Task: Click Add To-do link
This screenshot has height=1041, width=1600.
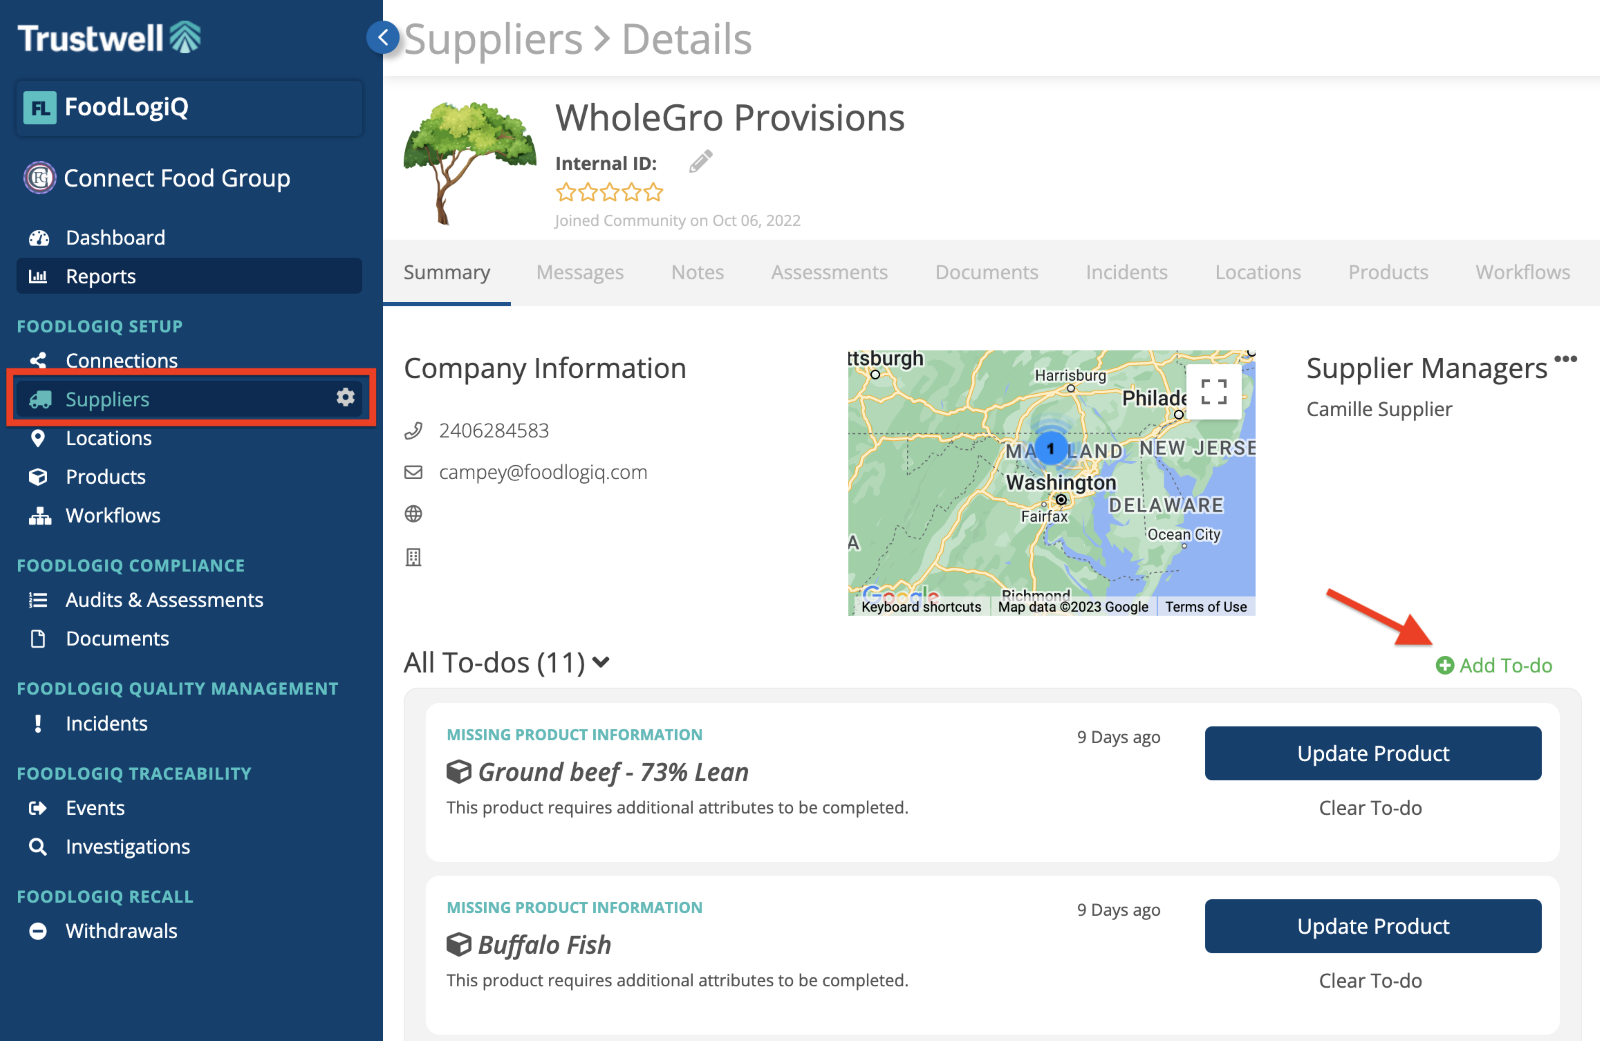Action: 1494,665
